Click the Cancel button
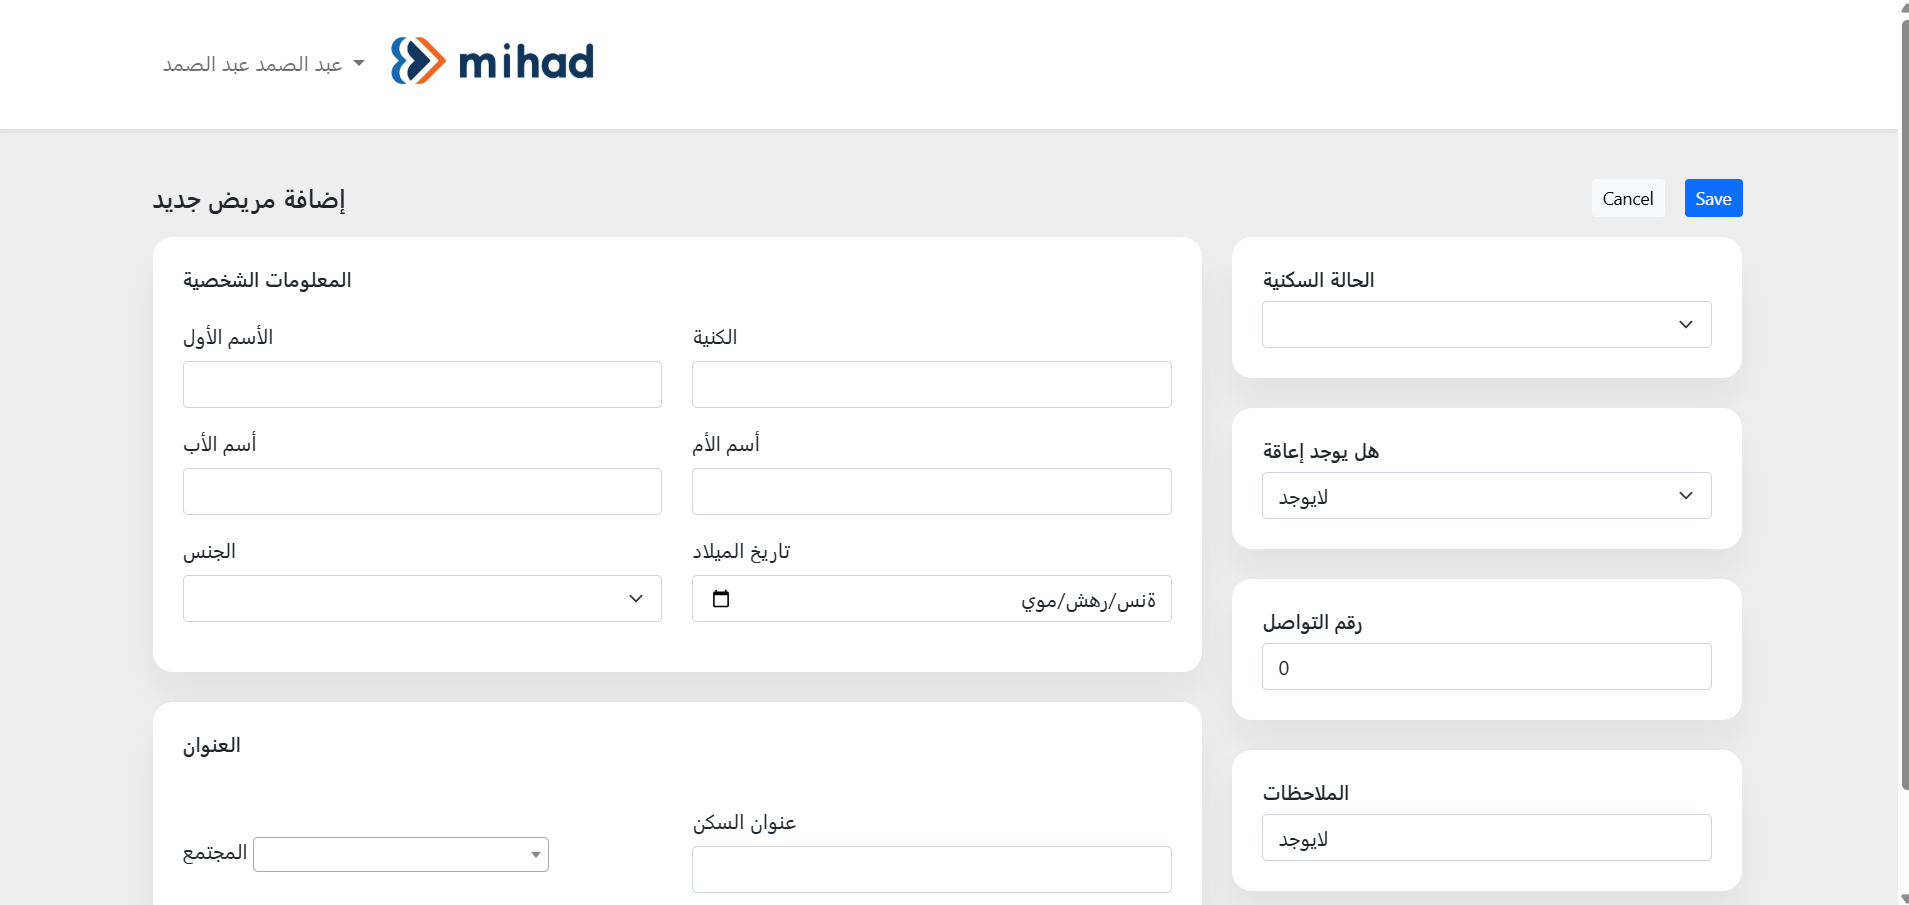Image resolution: width=1909 pixels, height=905 pixels. [1628, 198]
